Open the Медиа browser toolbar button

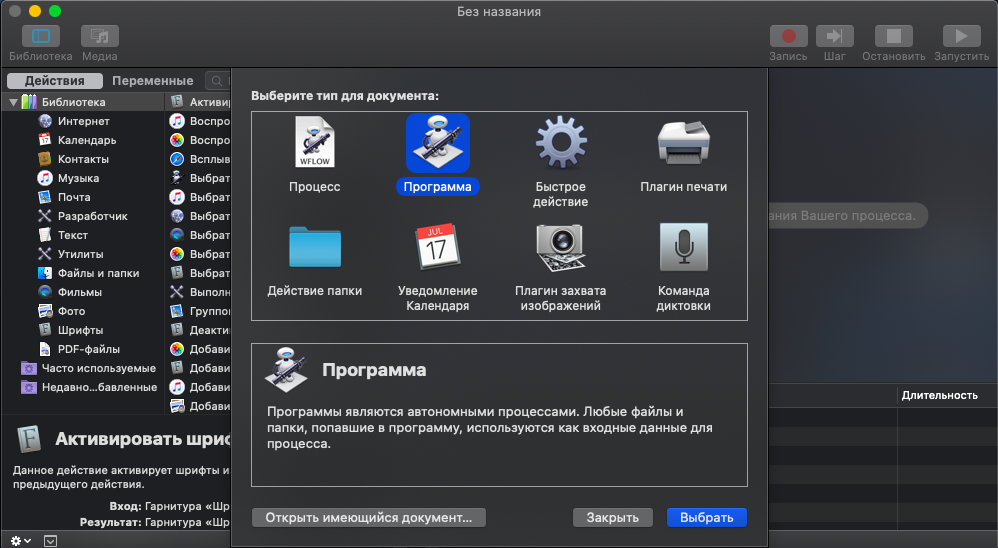99,36
